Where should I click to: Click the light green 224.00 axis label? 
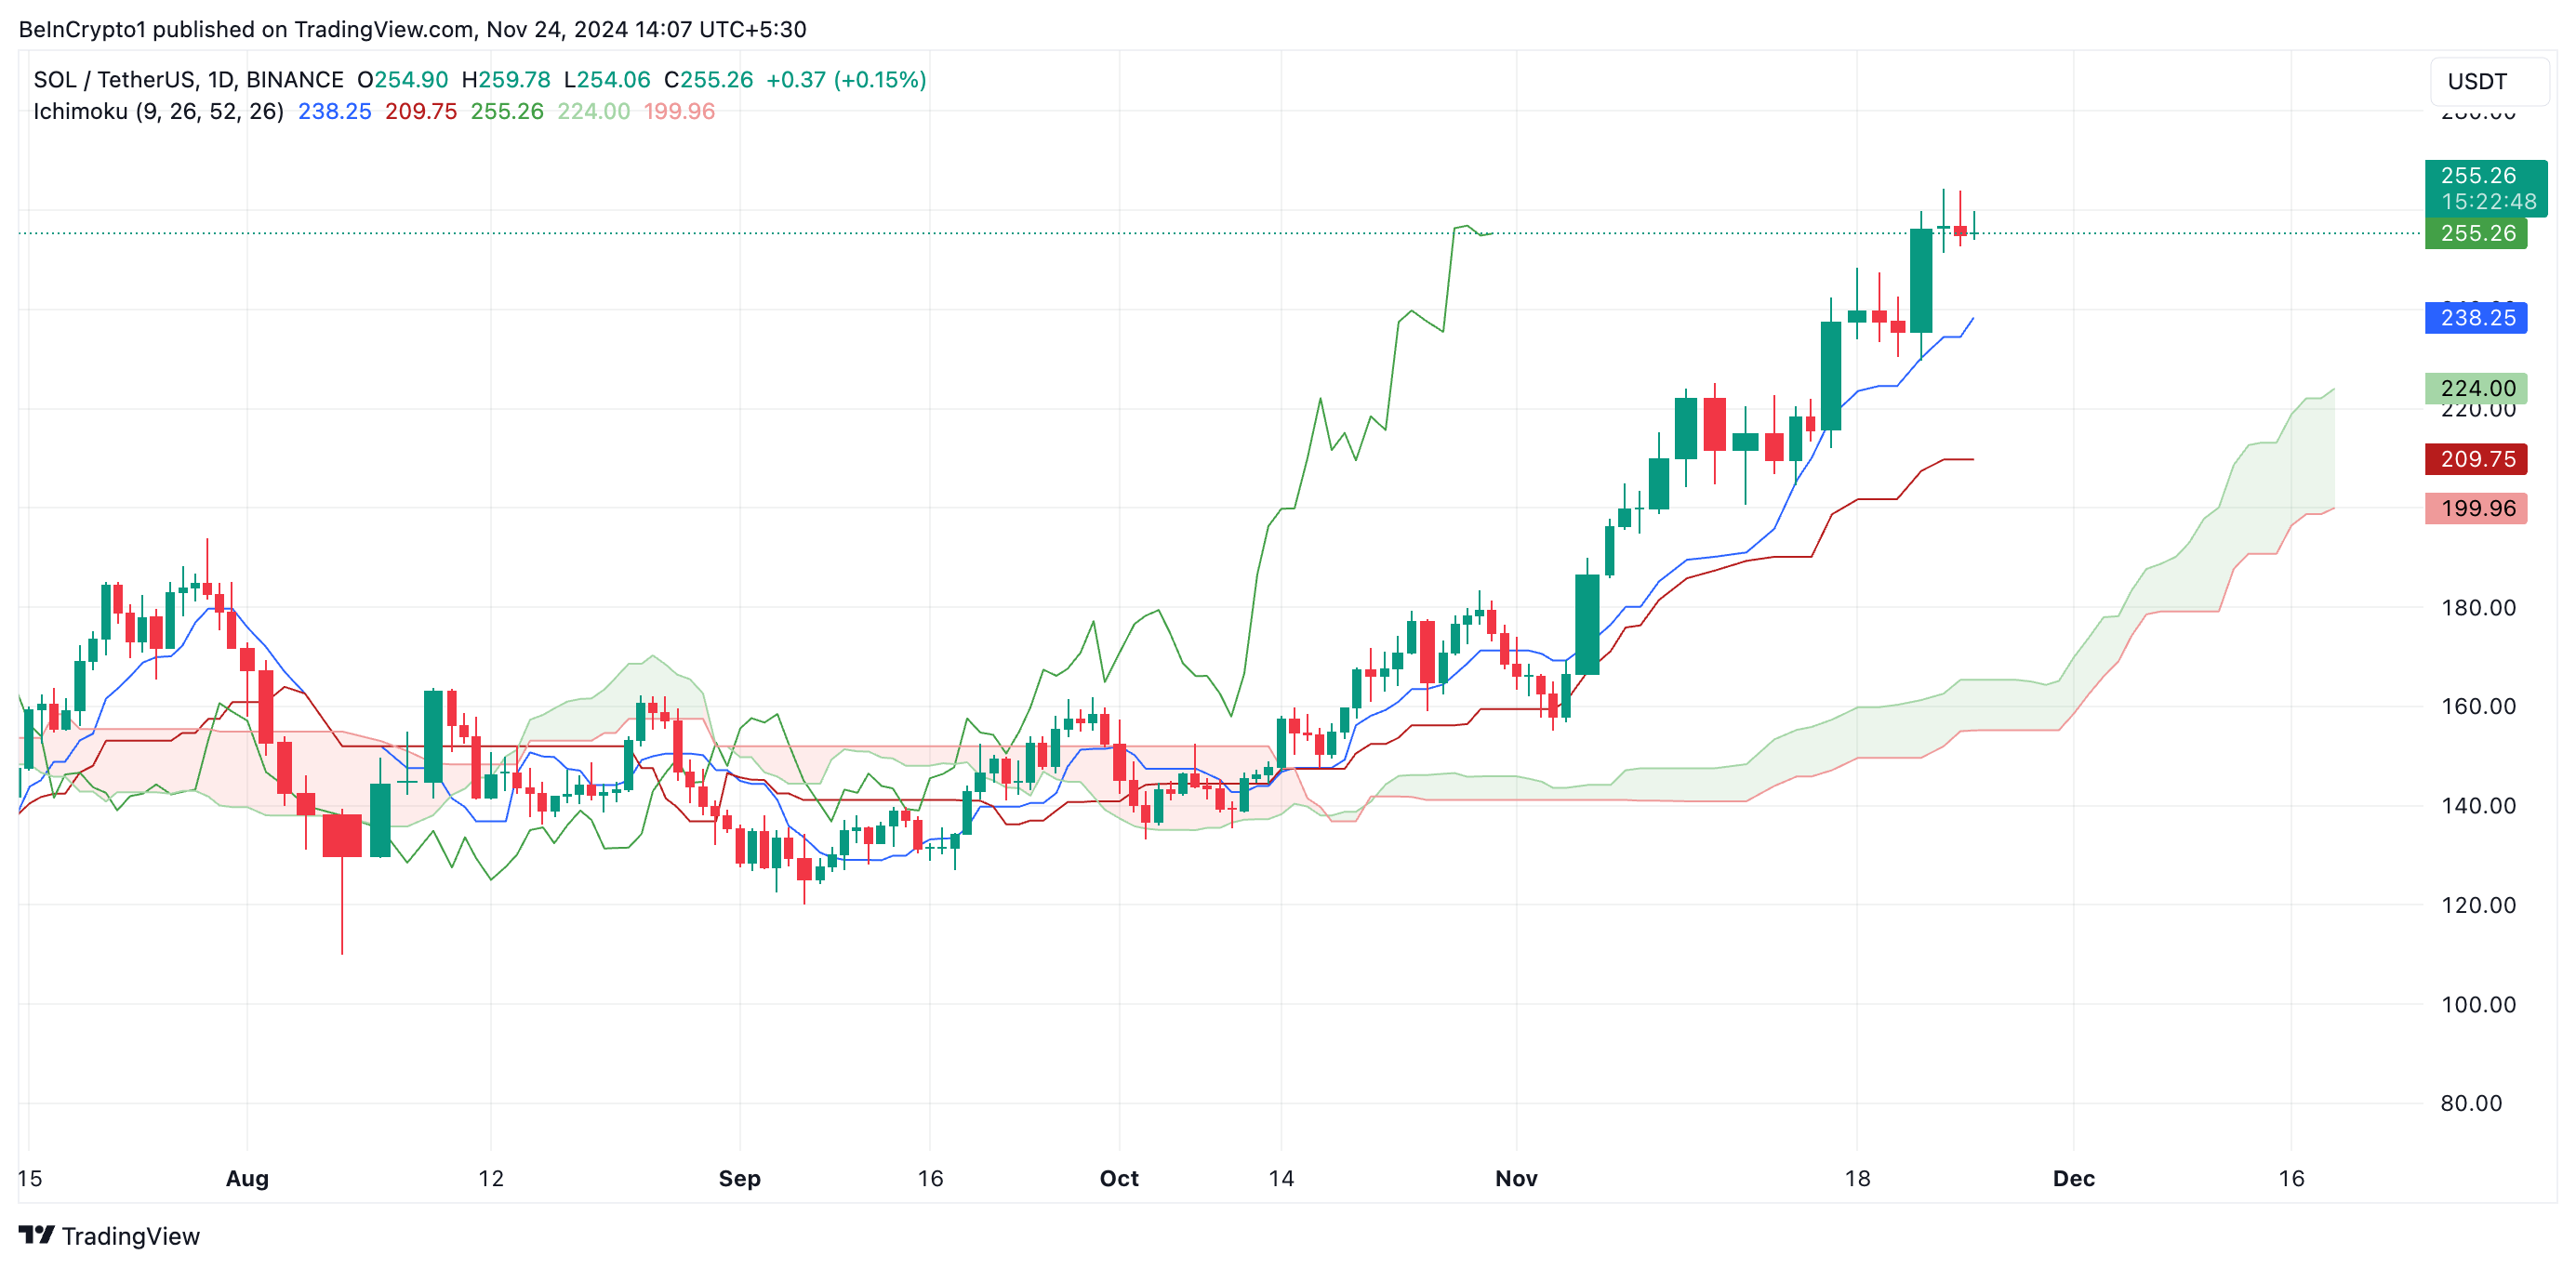(2476, 388)
